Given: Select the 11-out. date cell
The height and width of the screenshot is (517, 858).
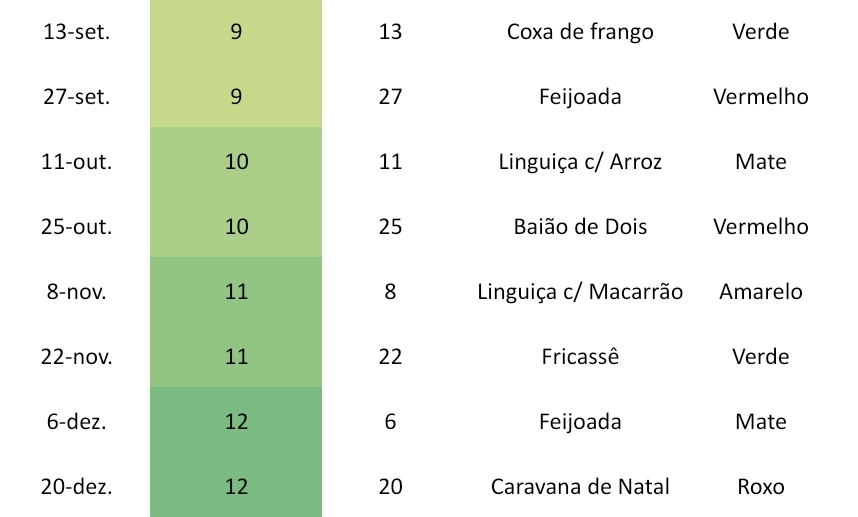Looking at the screenshot, I should pyautogui.click(x=77, y=161).
